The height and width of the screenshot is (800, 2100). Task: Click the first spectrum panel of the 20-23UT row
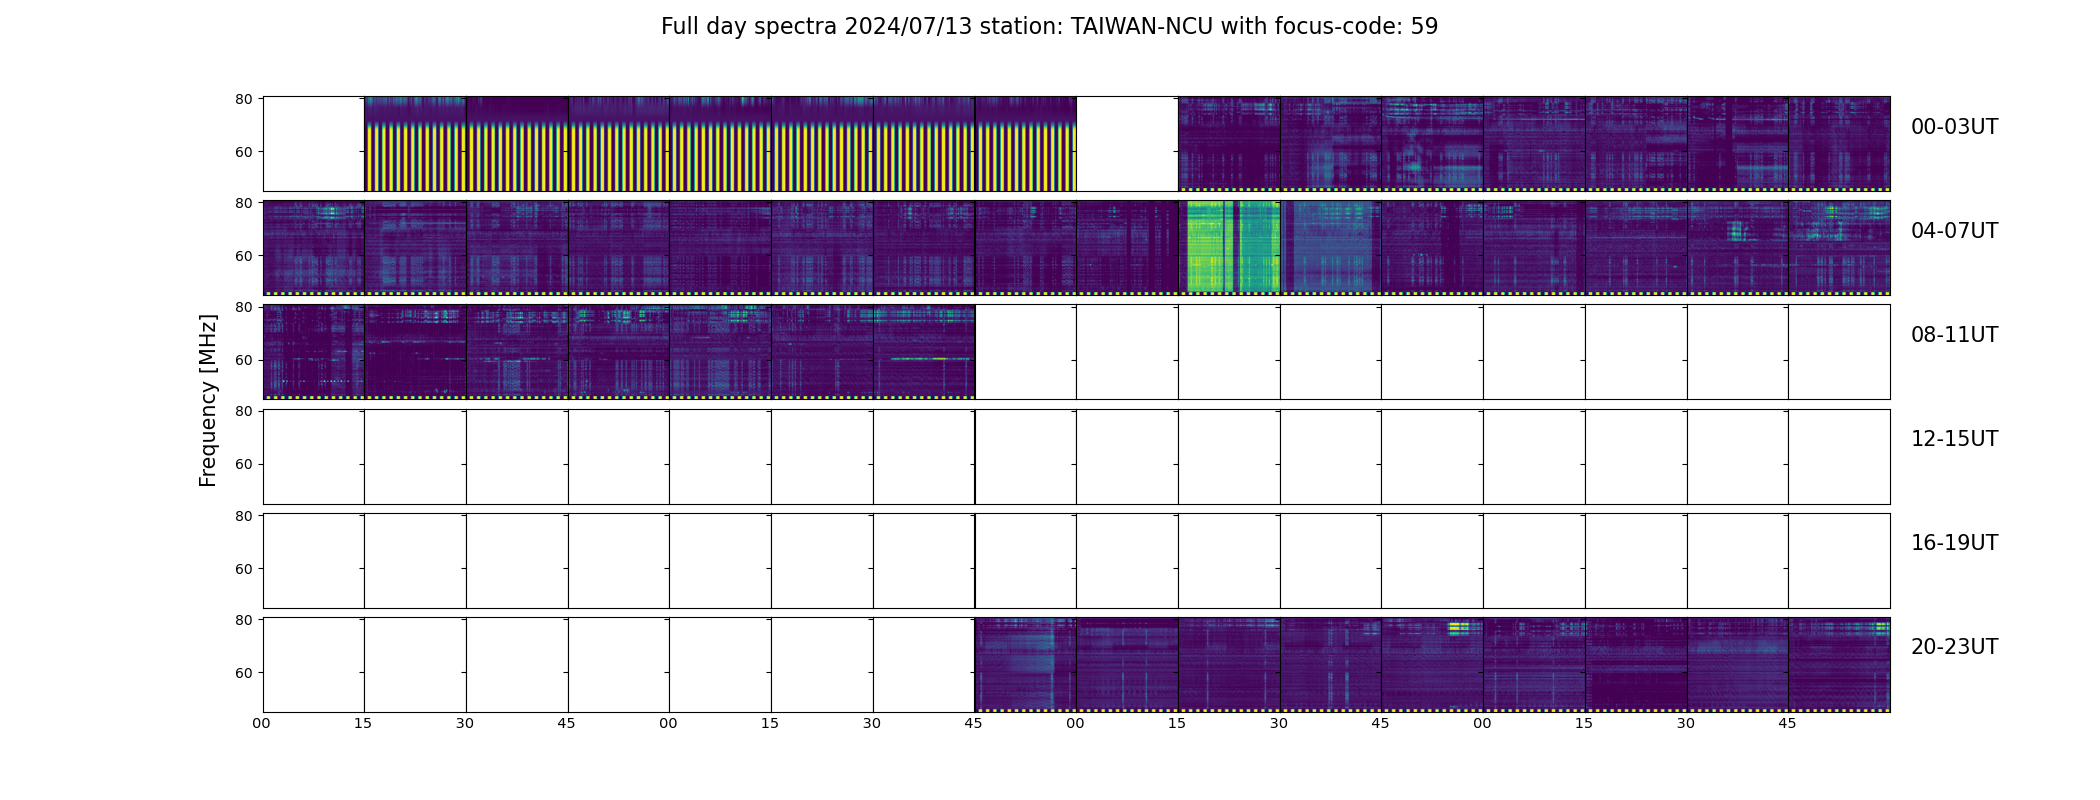[x=1026, y=664]
